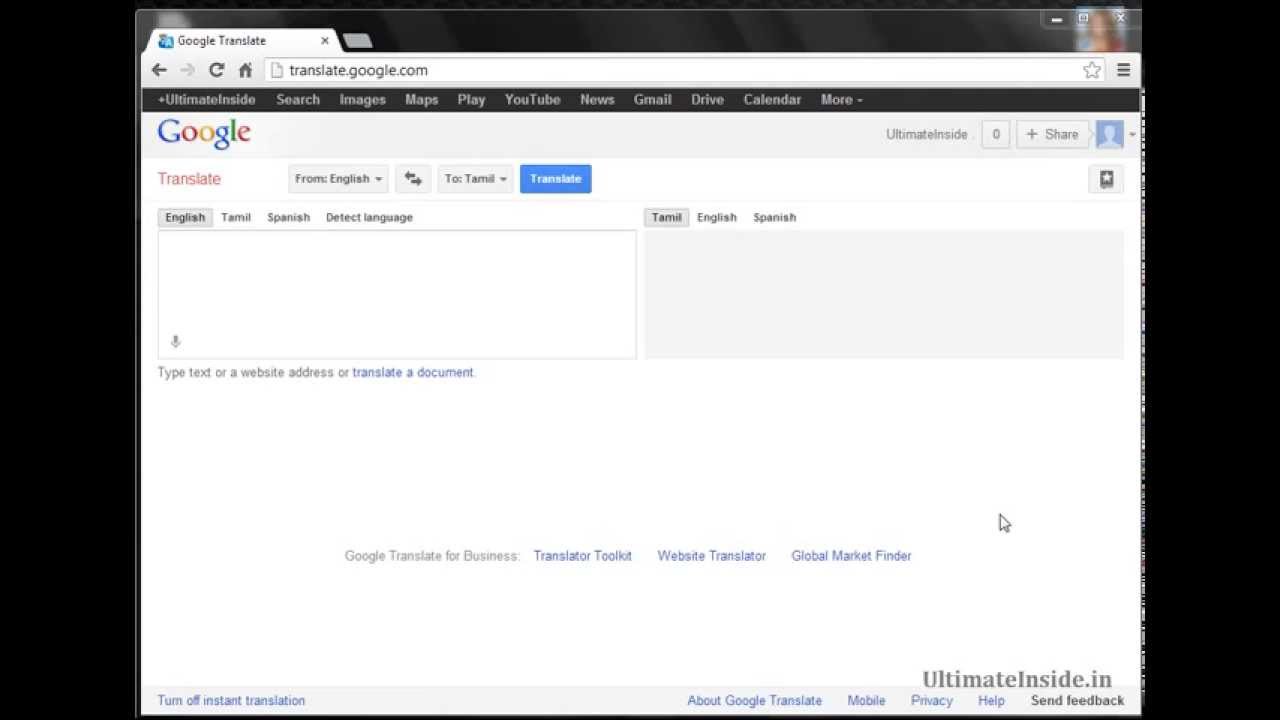Open the Chrome menu hamburger icon

coord(1123,70)
